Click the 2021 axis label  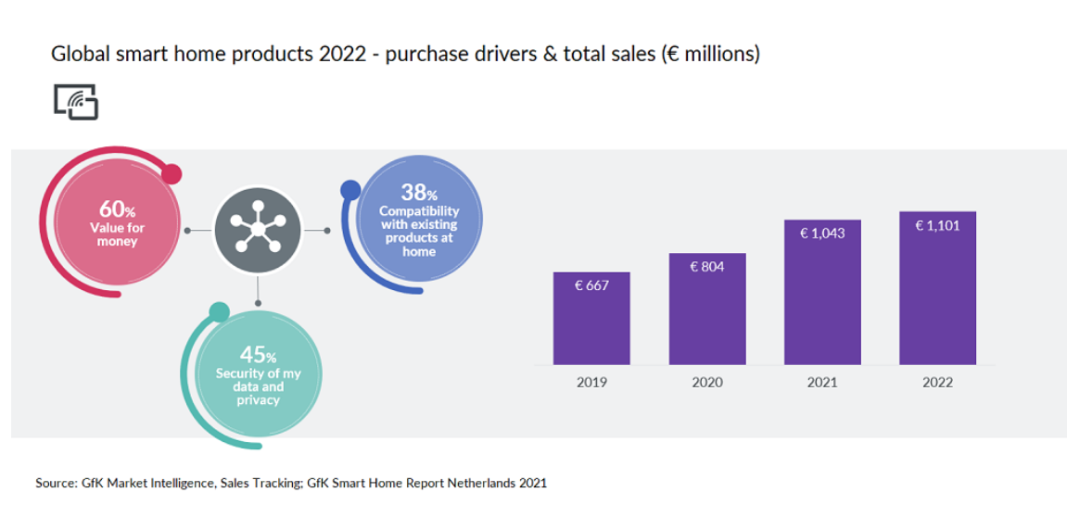click(823, 382)
